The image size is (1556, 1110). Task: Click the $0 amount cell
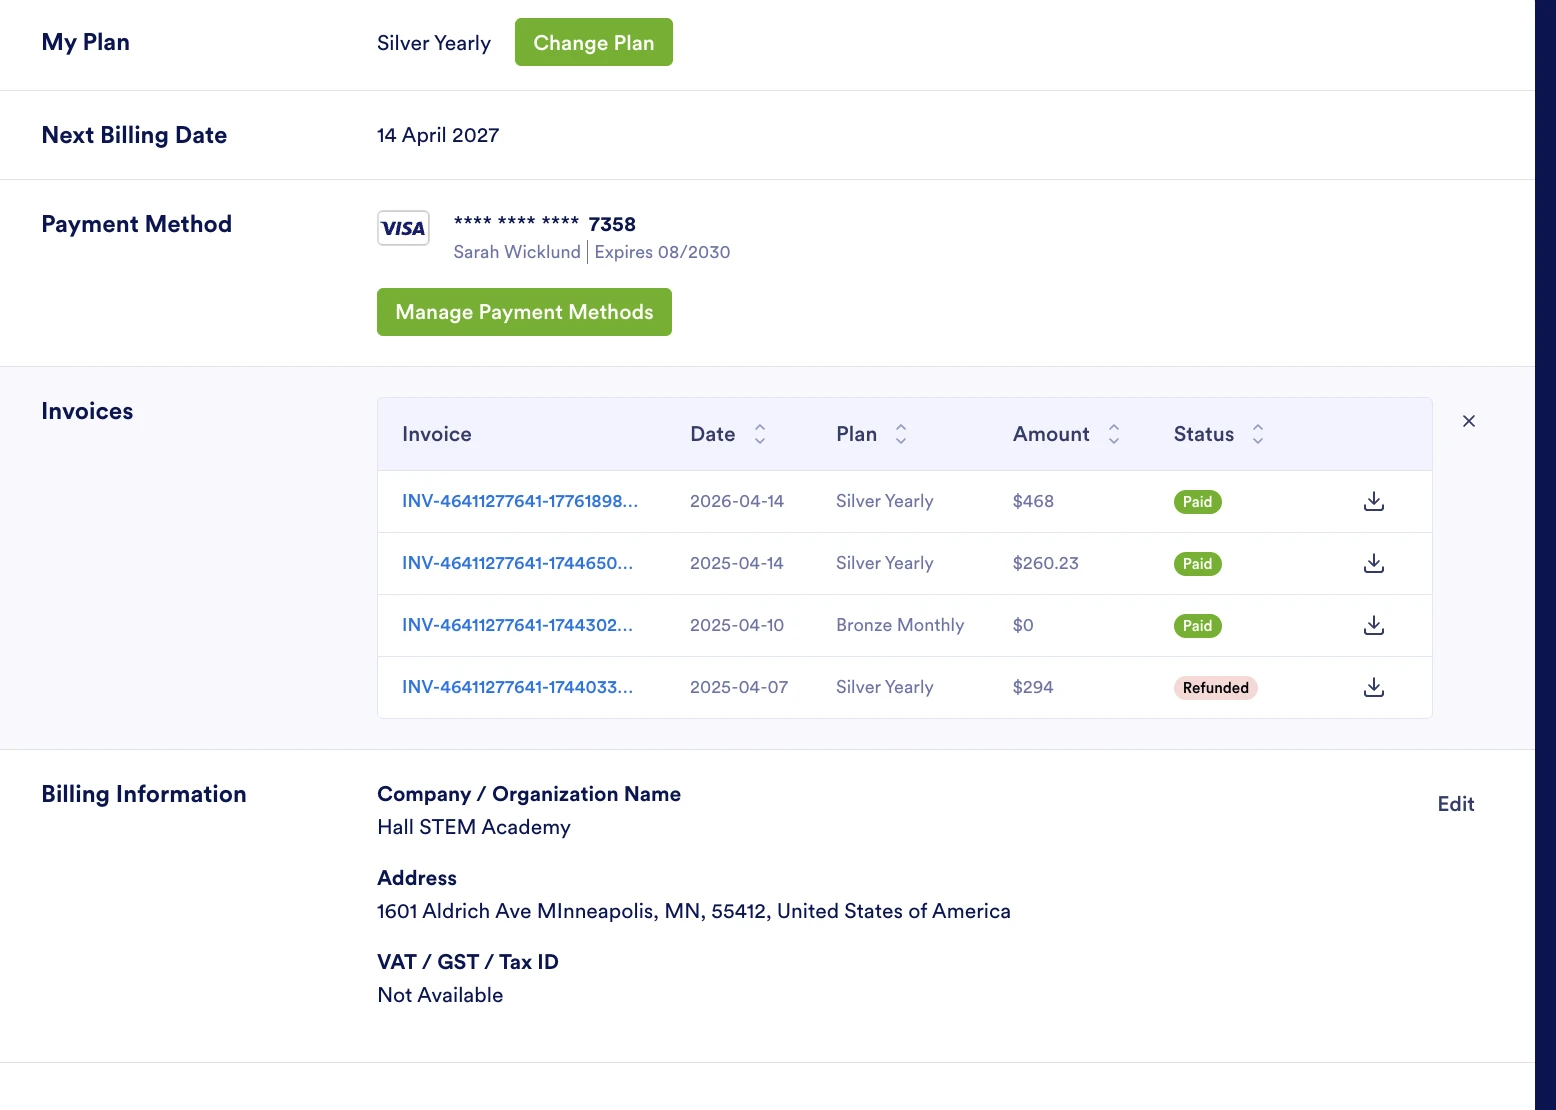pyautogui.click(x=1023, y=625)
